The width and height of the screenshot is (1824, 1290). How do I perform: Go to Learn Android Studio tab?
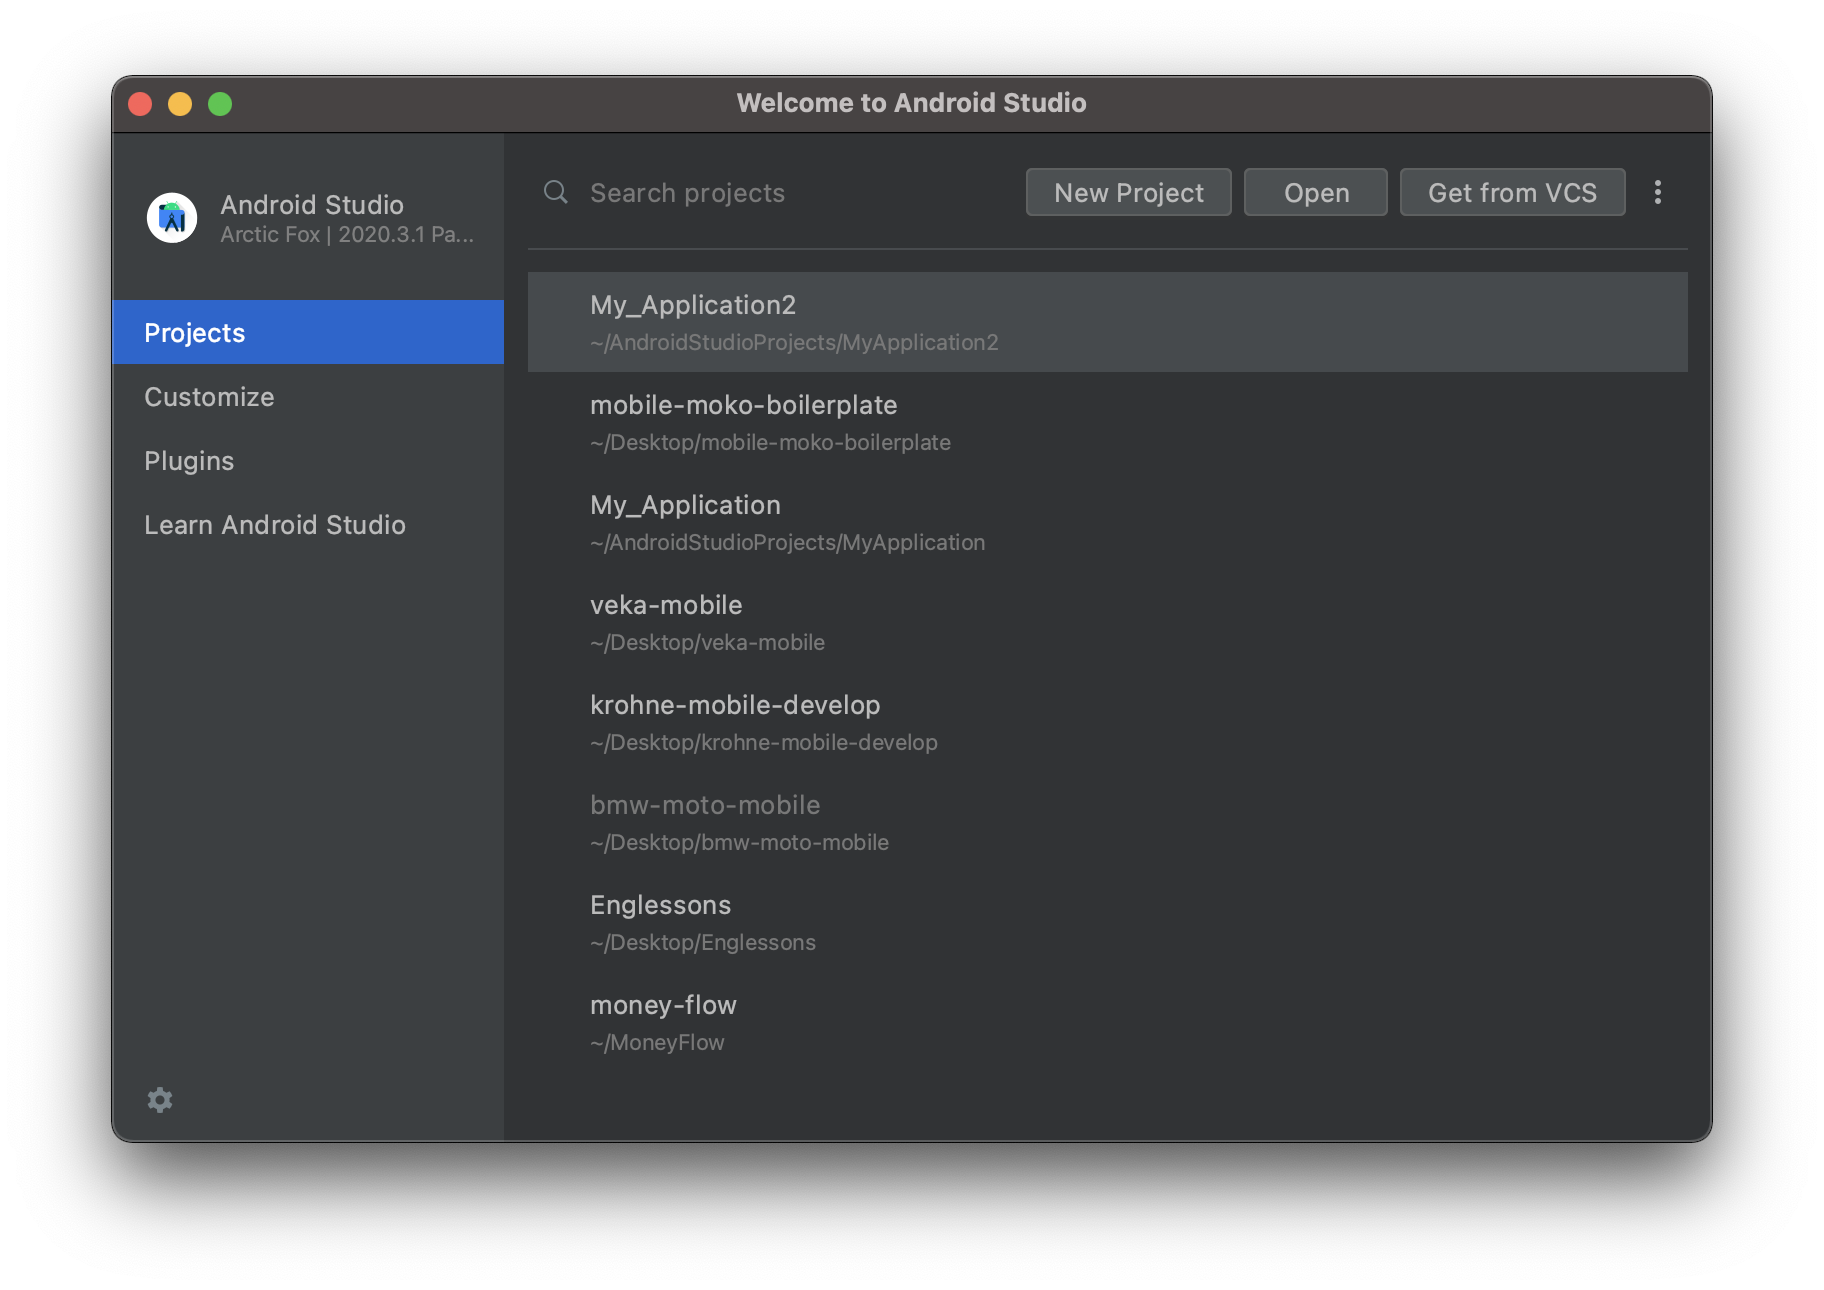tap(308, 524)
